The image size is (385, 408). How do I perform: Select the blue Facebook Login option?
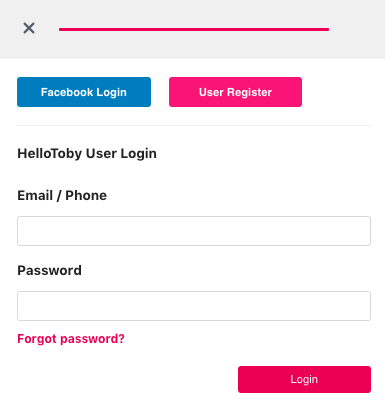pos(84,92)
